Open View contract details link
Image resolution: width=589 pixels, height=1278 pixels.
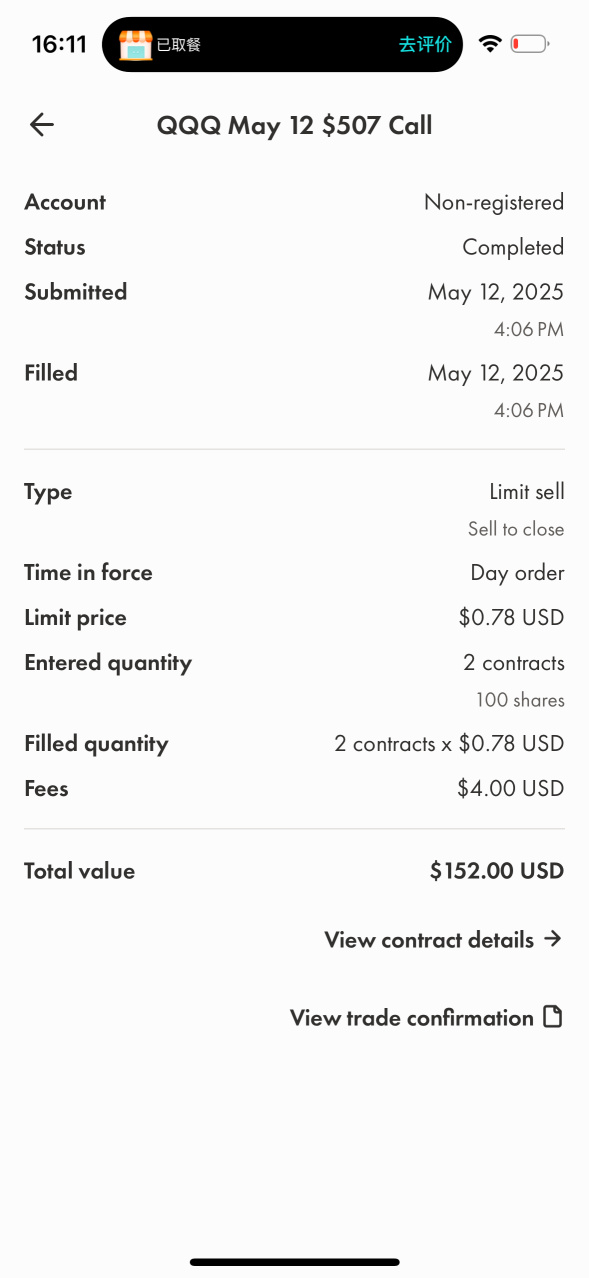(429, 940)
